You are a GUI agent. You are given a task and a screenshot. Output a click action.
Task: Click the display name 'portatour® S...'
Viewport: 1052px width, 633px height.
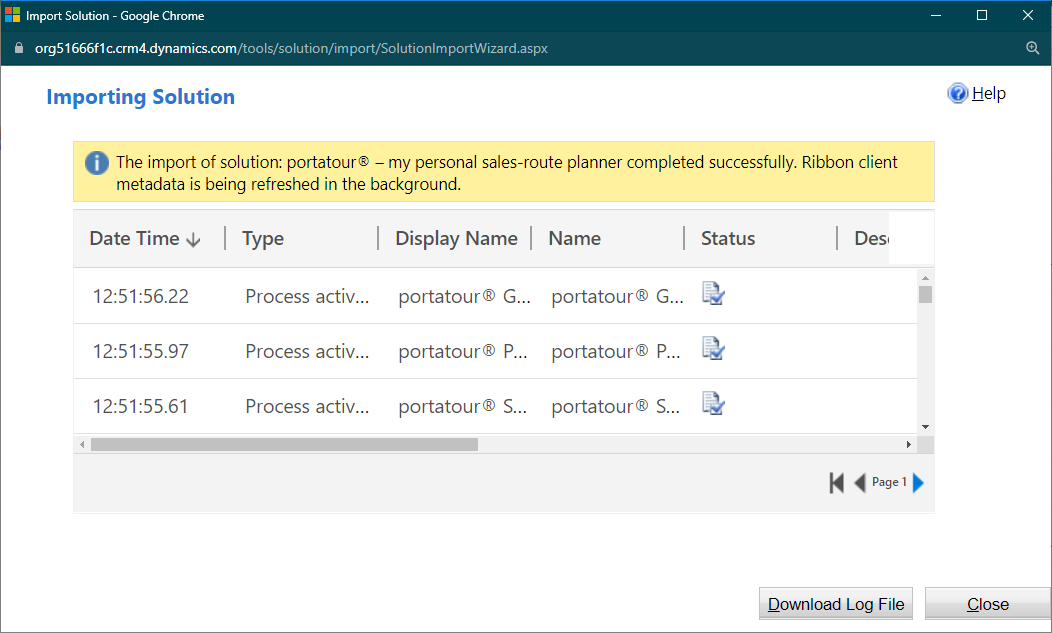[463, 406]
